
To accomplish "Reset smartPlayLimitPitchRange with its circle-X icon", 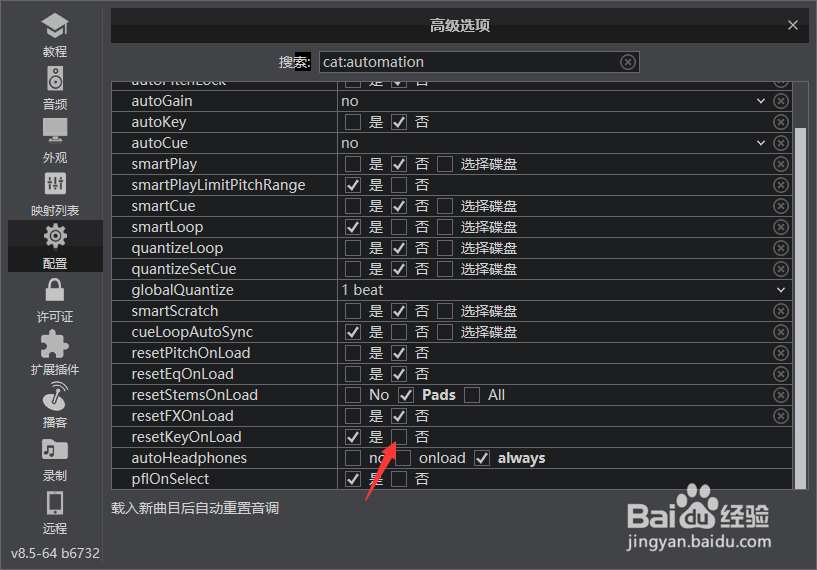I will coord(781,185).
